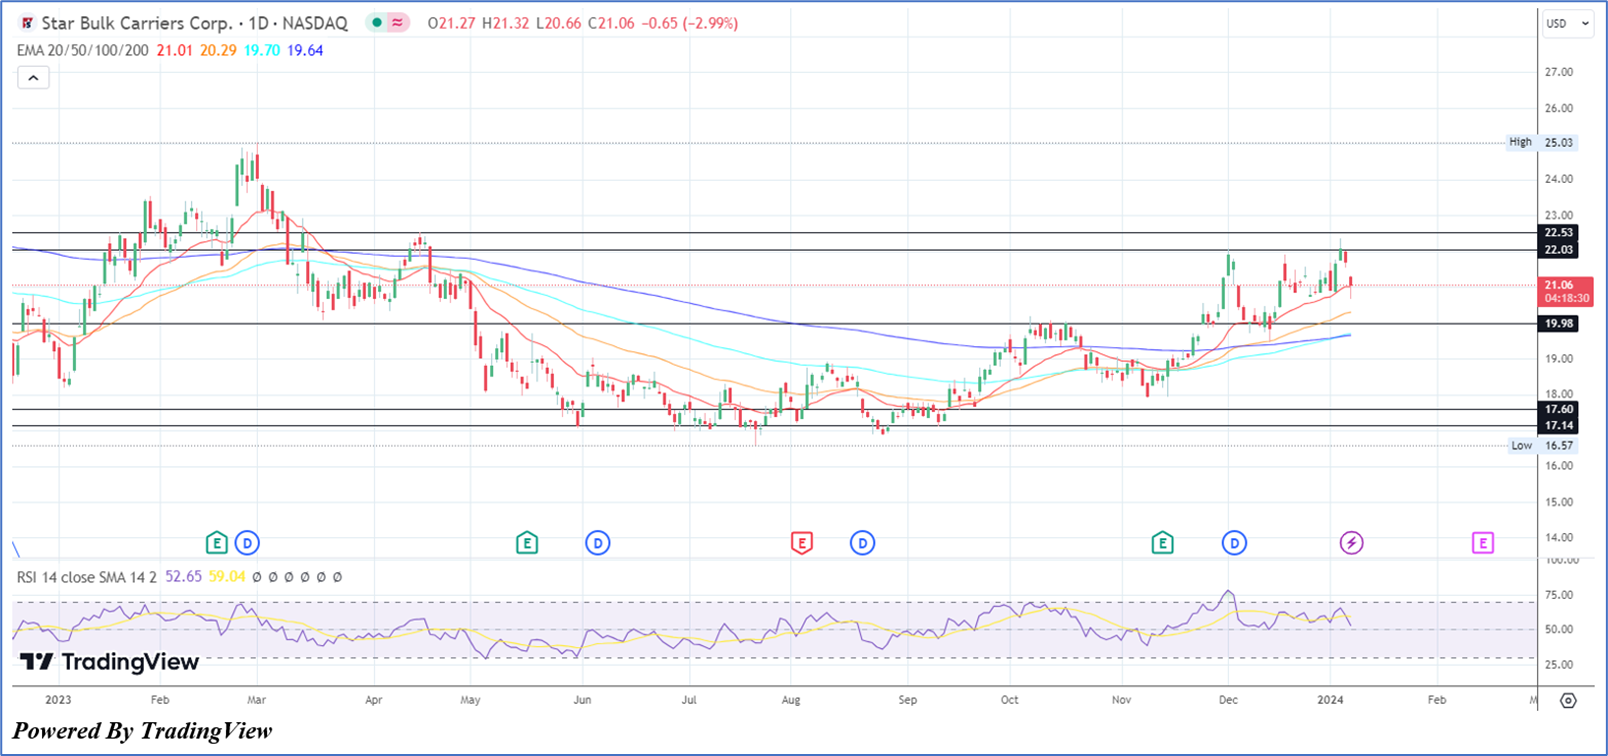Click the 24.00 price axis tick
This screenshot has width=1608, height=756.
1559,179
